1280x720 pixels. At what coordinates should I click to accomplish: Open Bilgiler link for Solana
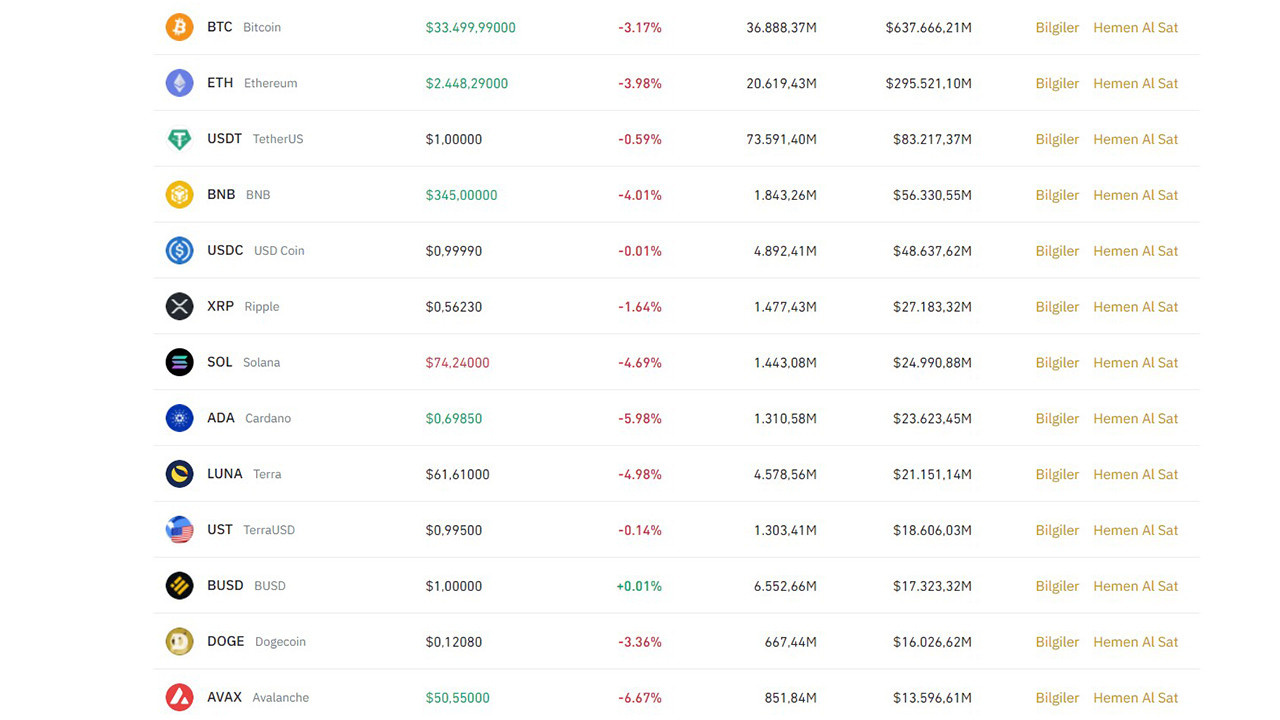click(x=1057, y=363)
